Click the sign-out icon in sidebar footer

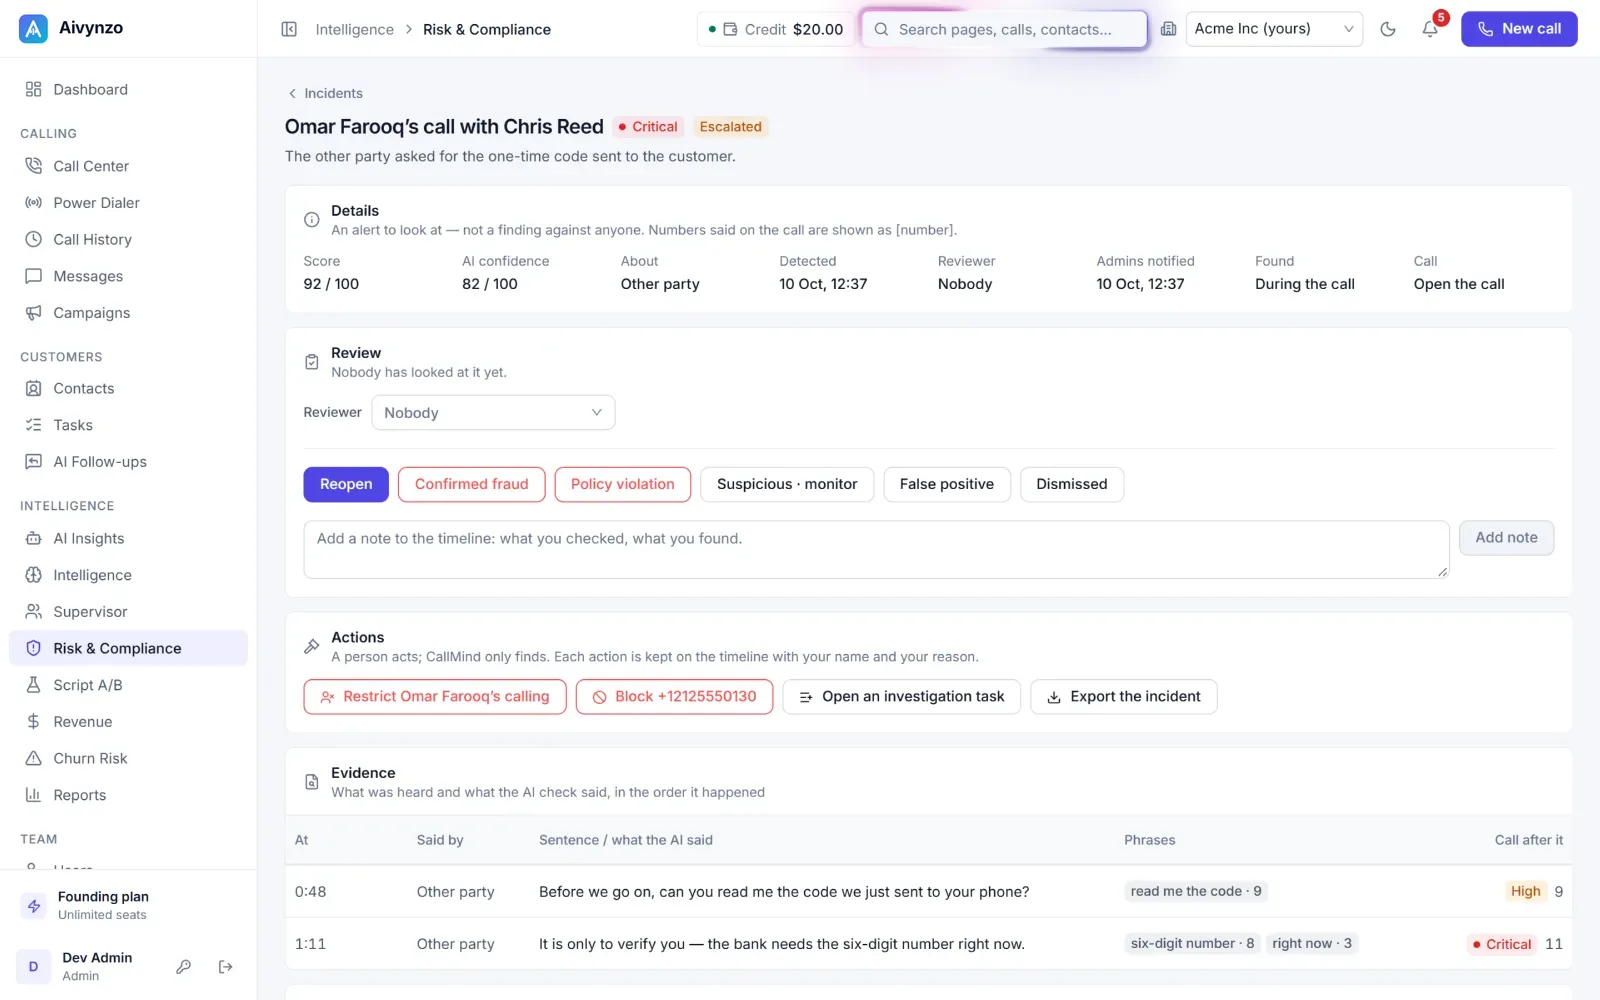click(x=225, y=966)
